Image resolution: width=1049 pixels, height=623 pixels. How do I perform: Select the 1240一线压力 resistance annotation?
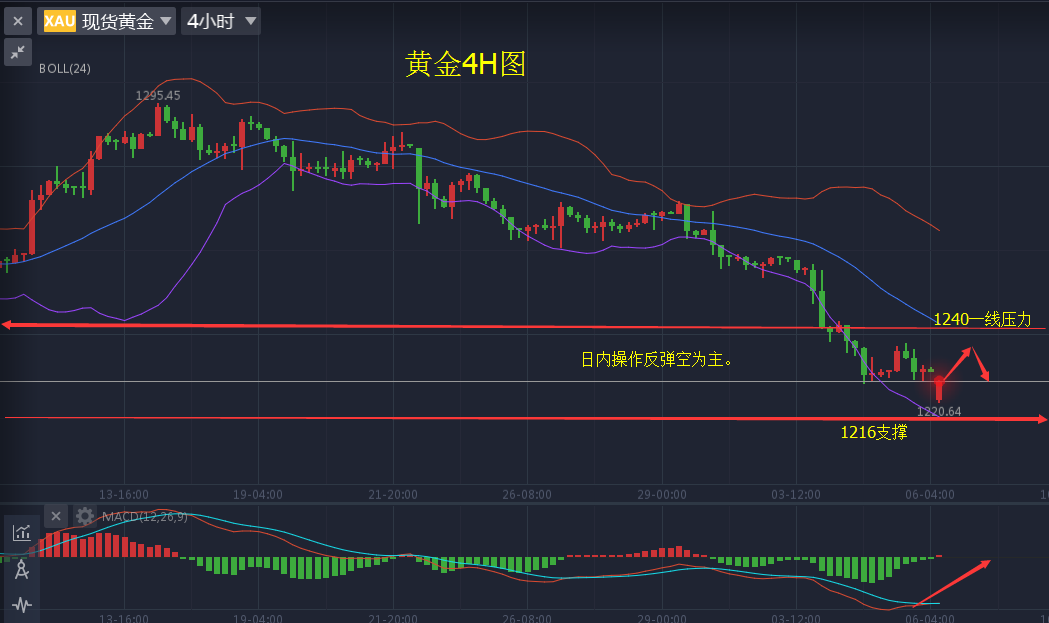pyautogui.click(x=981, y=319)
